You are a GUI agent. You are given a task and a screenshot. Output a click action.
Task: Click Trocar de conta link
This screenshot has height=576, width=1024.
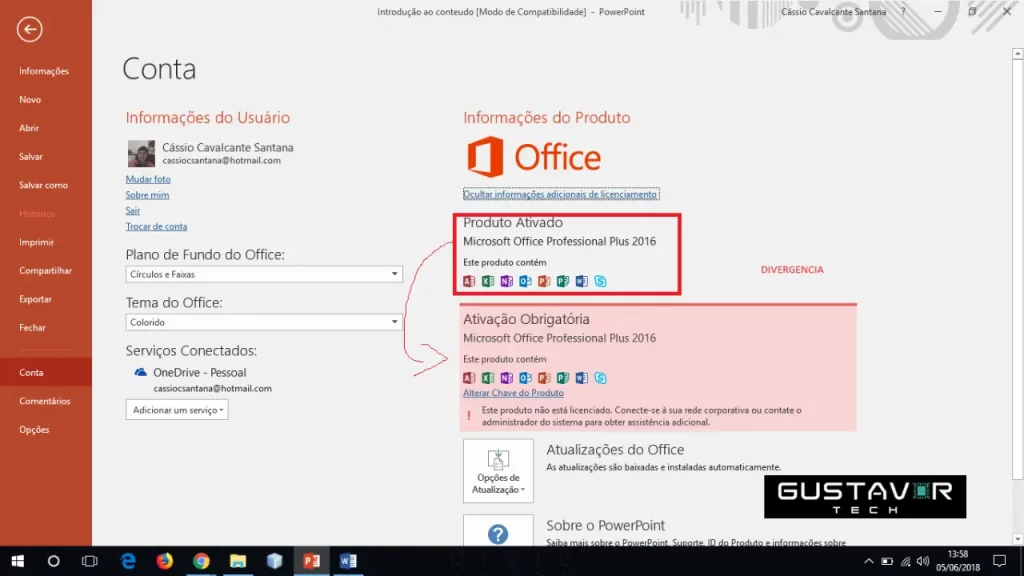(x=156, y=226)
